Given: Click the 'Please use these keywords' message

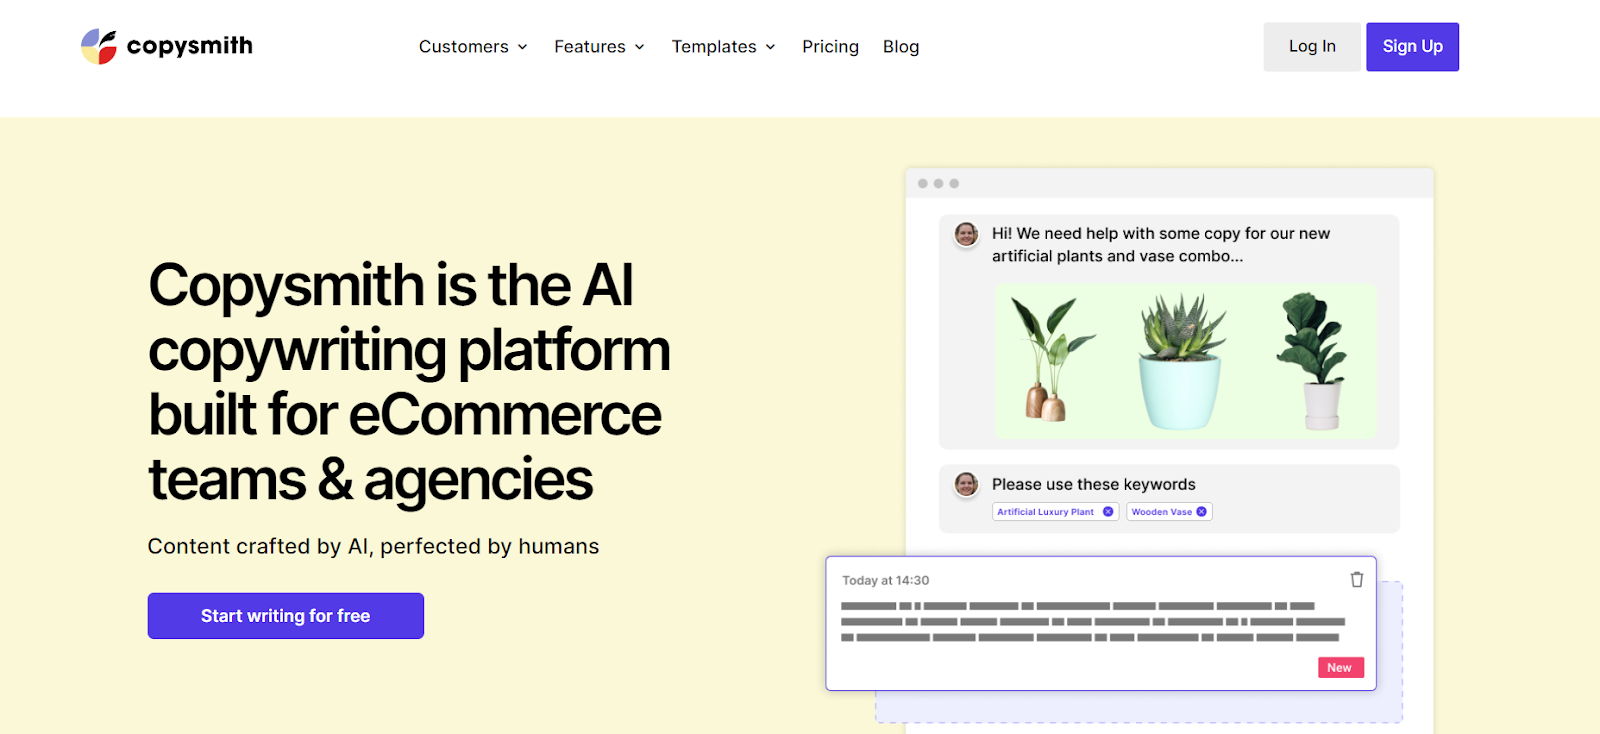Looking at the screenshot, I should [x=1094, y=485].
